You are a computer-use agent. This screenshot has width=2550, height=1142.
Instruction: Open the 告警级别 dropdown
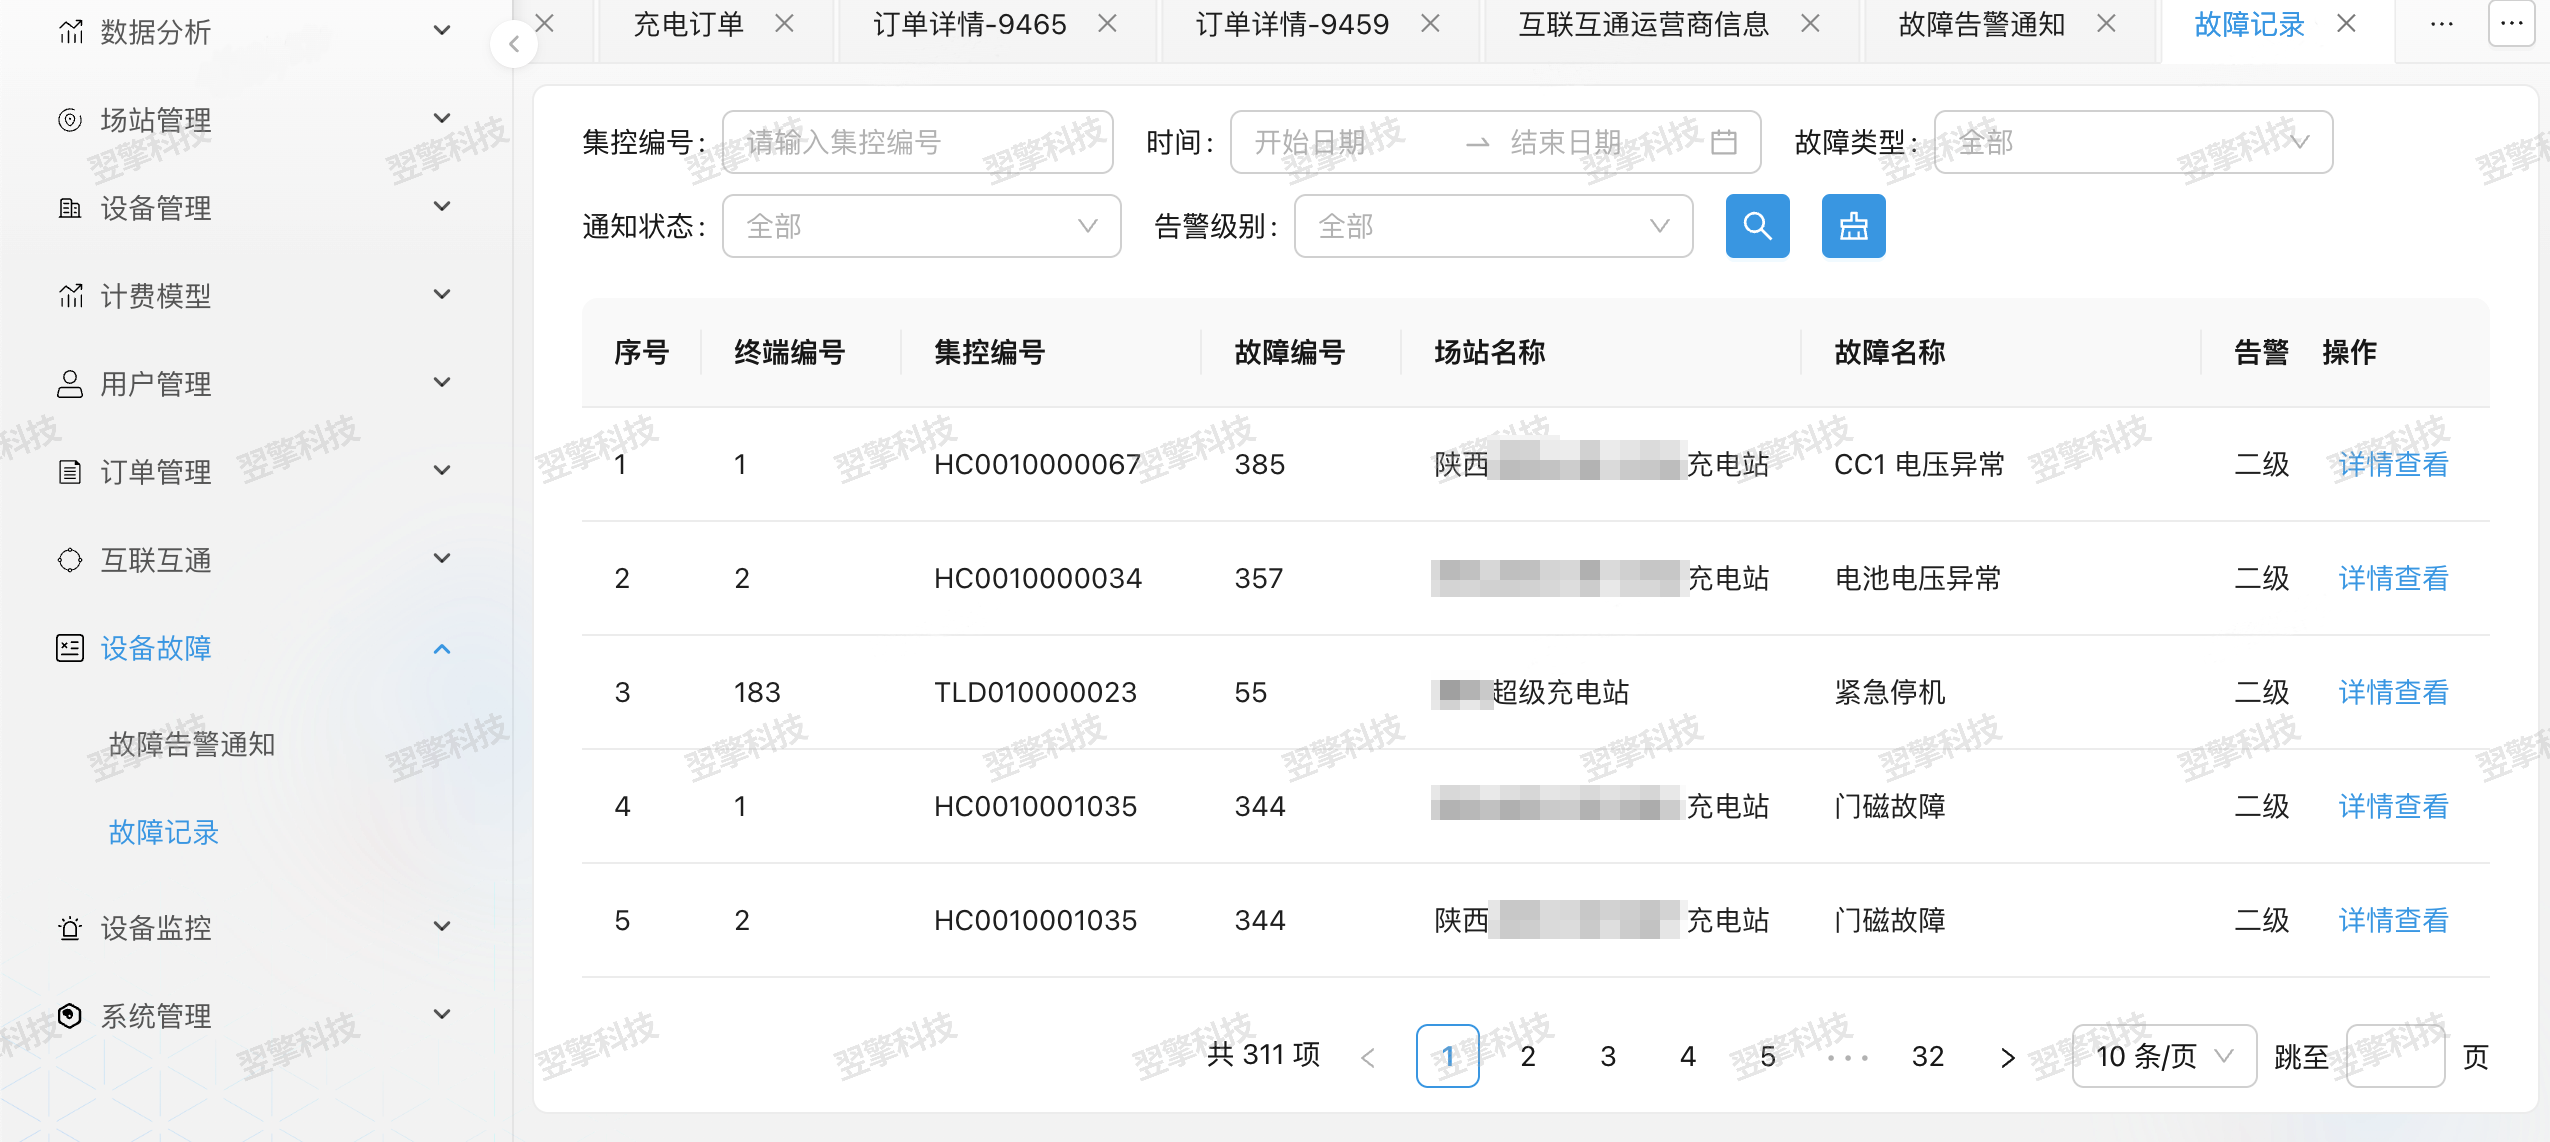(1492, 226)
